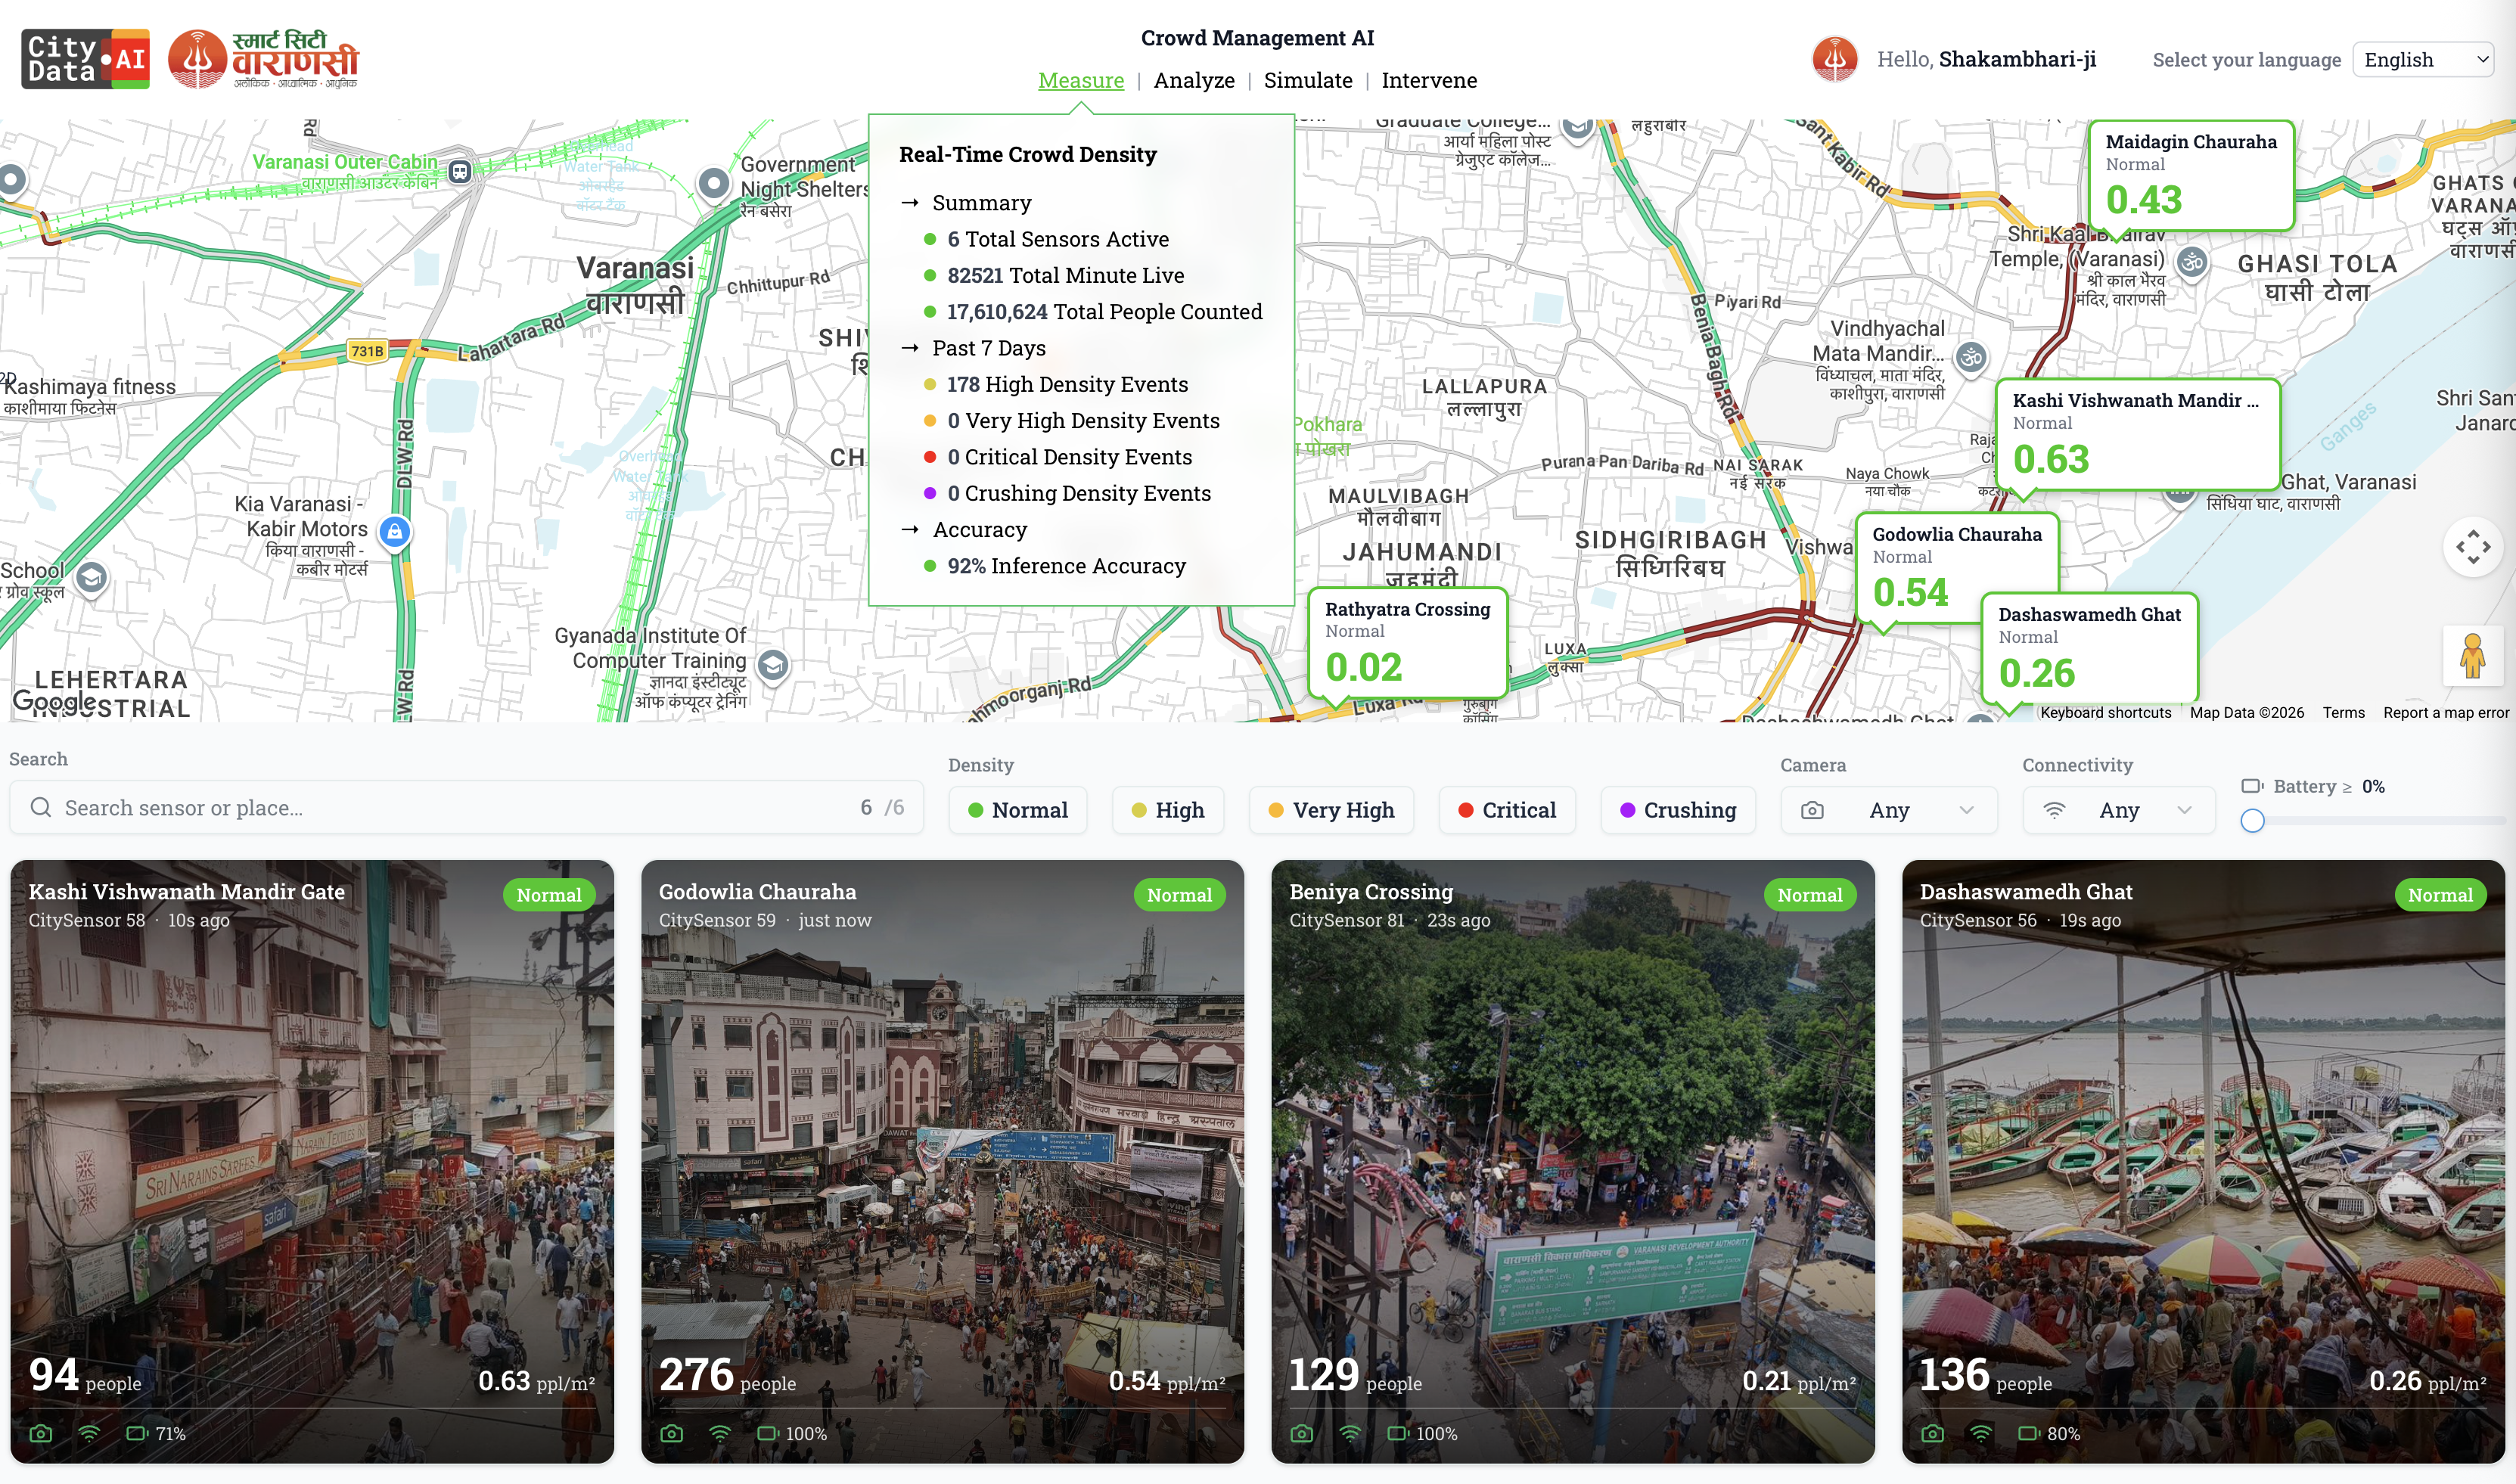Click '92% Inference Accuracy' text

(1067, 566)
